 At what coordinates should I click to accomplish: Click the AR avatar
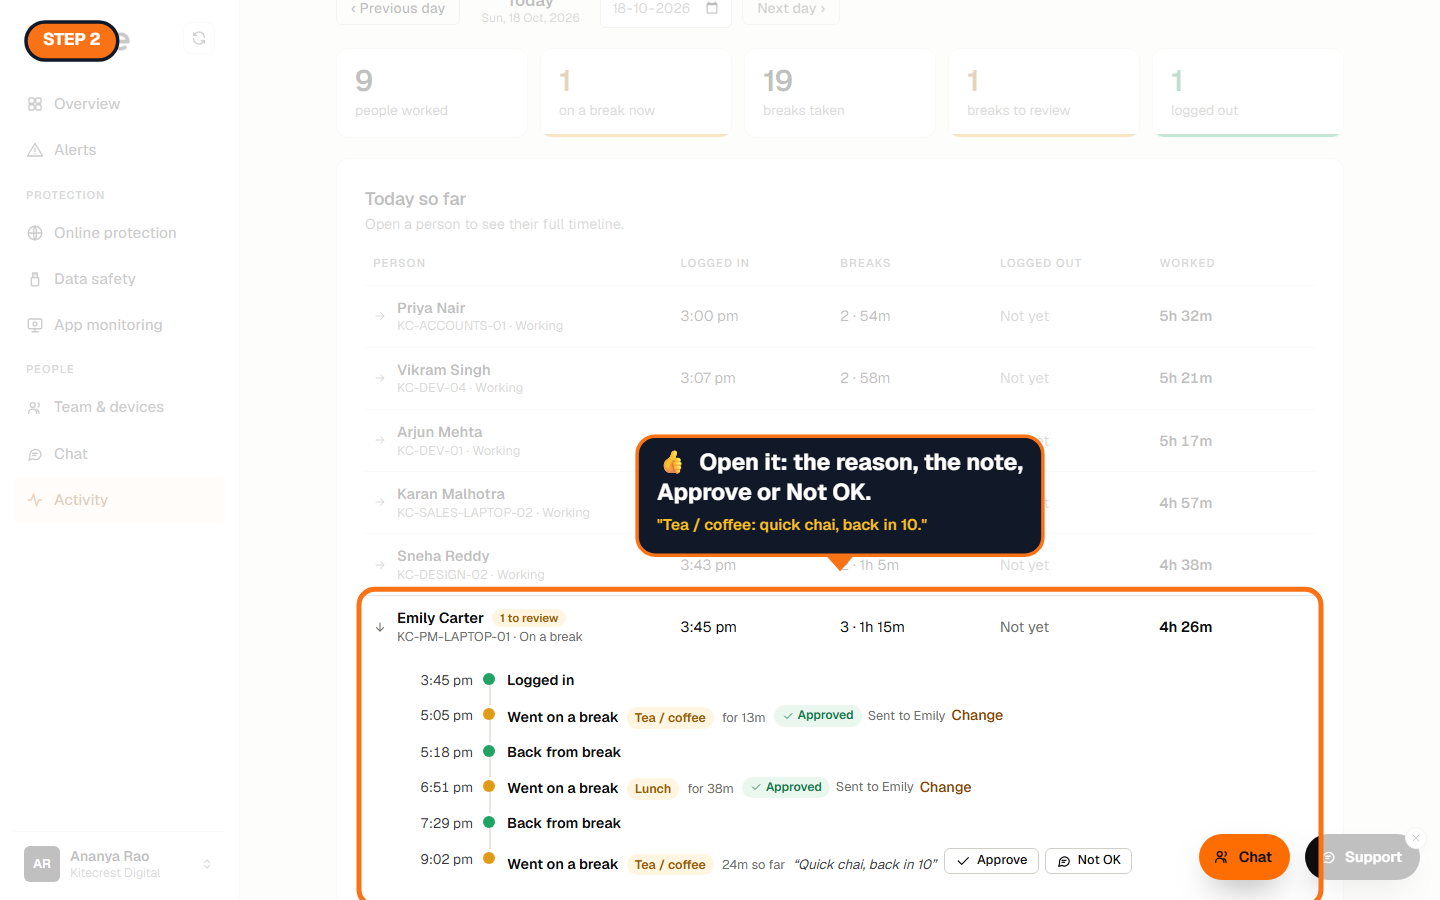point(42,864)
